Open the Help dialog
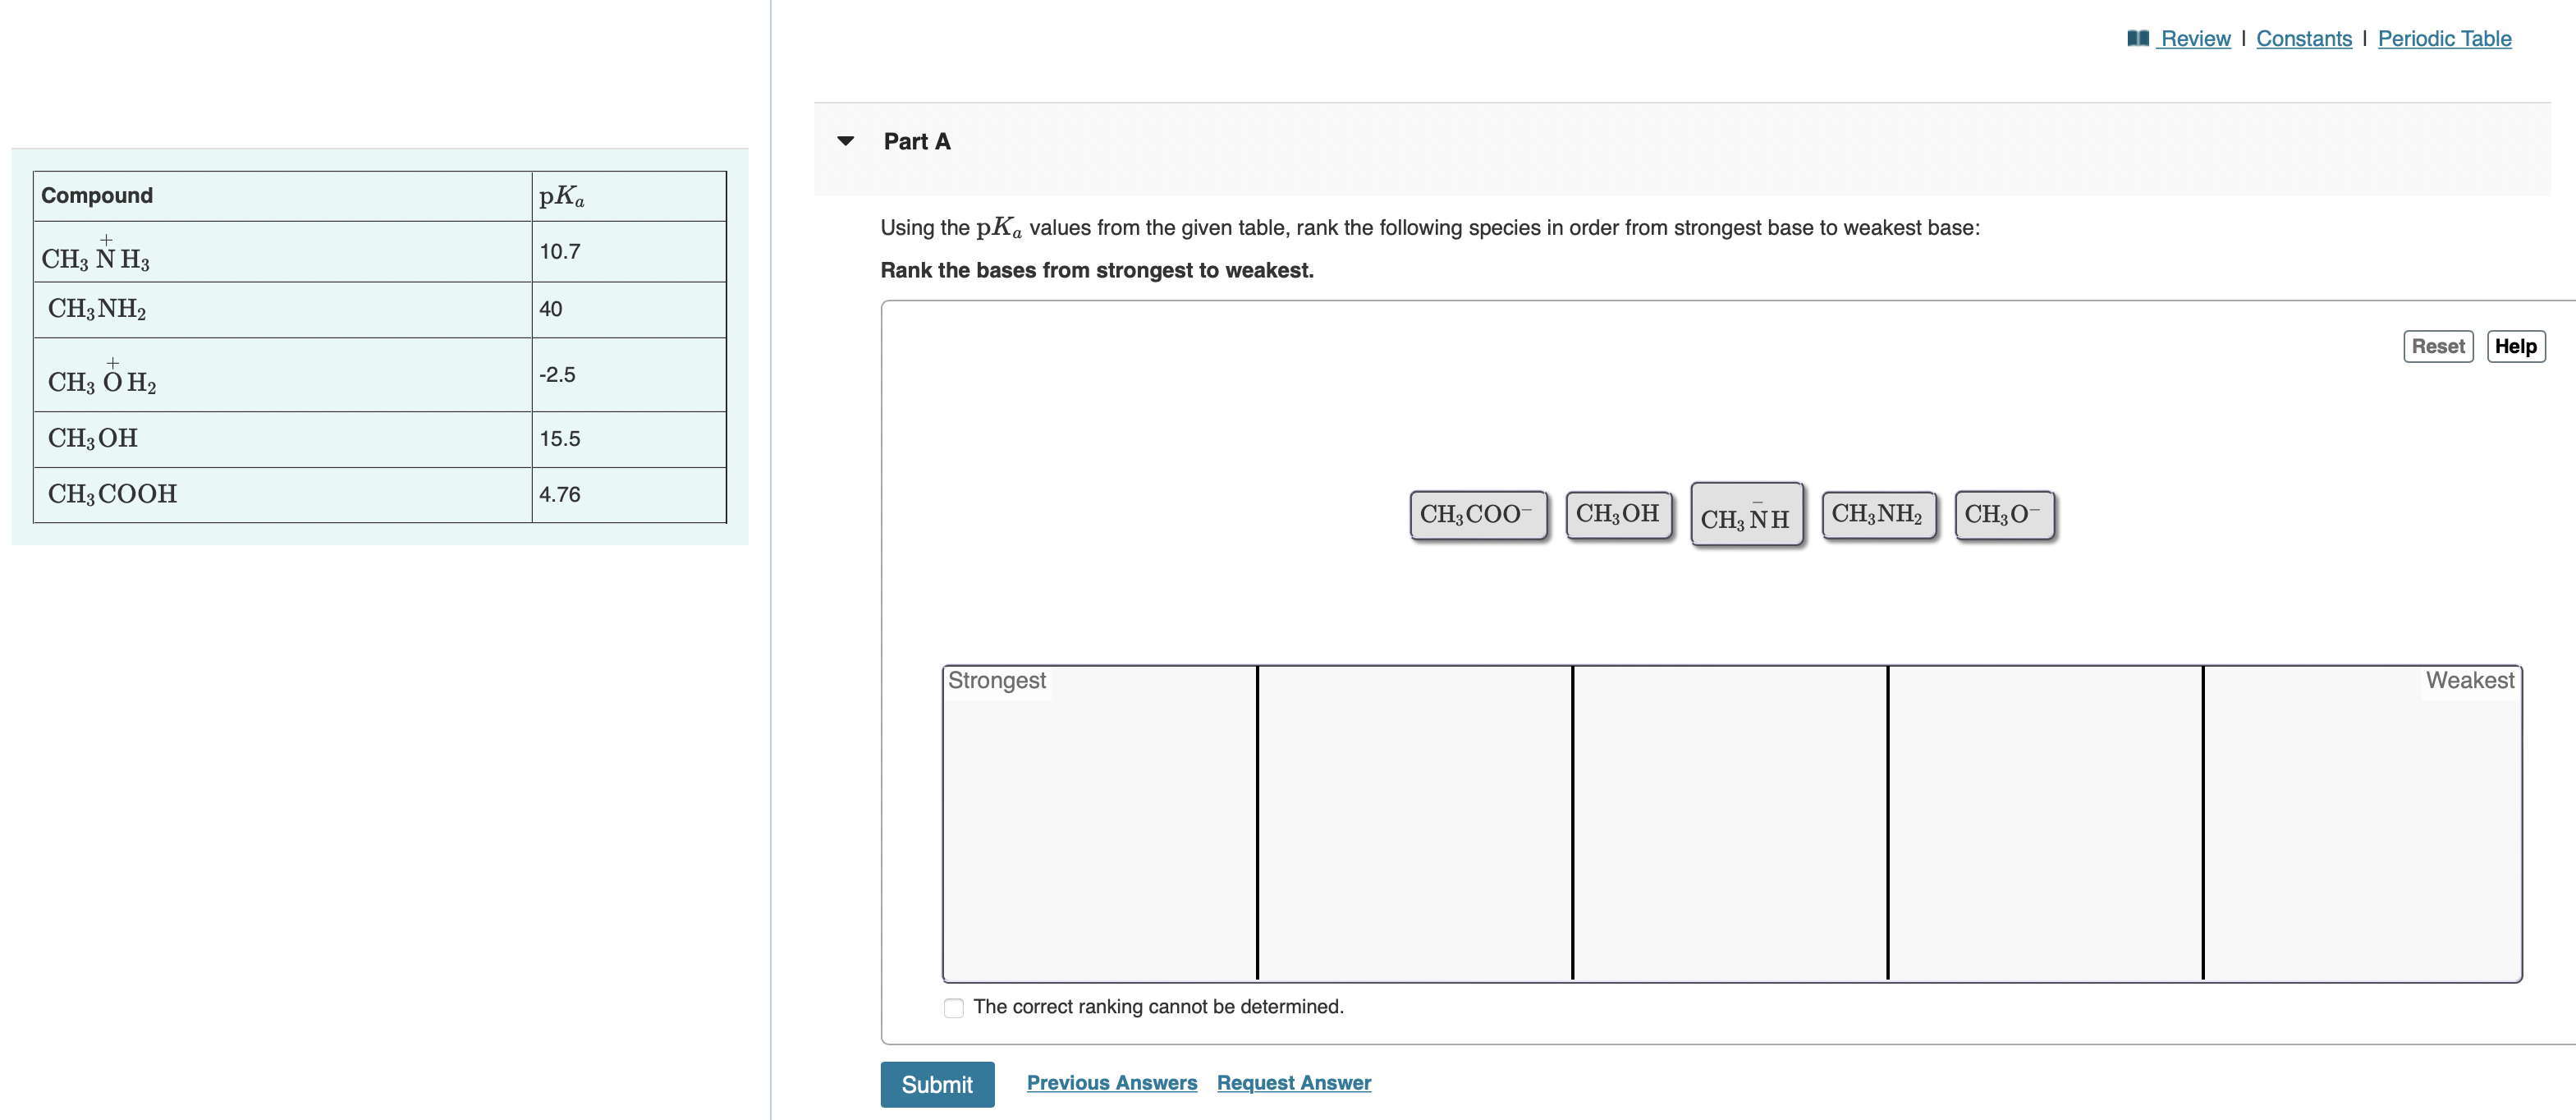Viewport: 2576px width, 1120px height. point(2516,346)
